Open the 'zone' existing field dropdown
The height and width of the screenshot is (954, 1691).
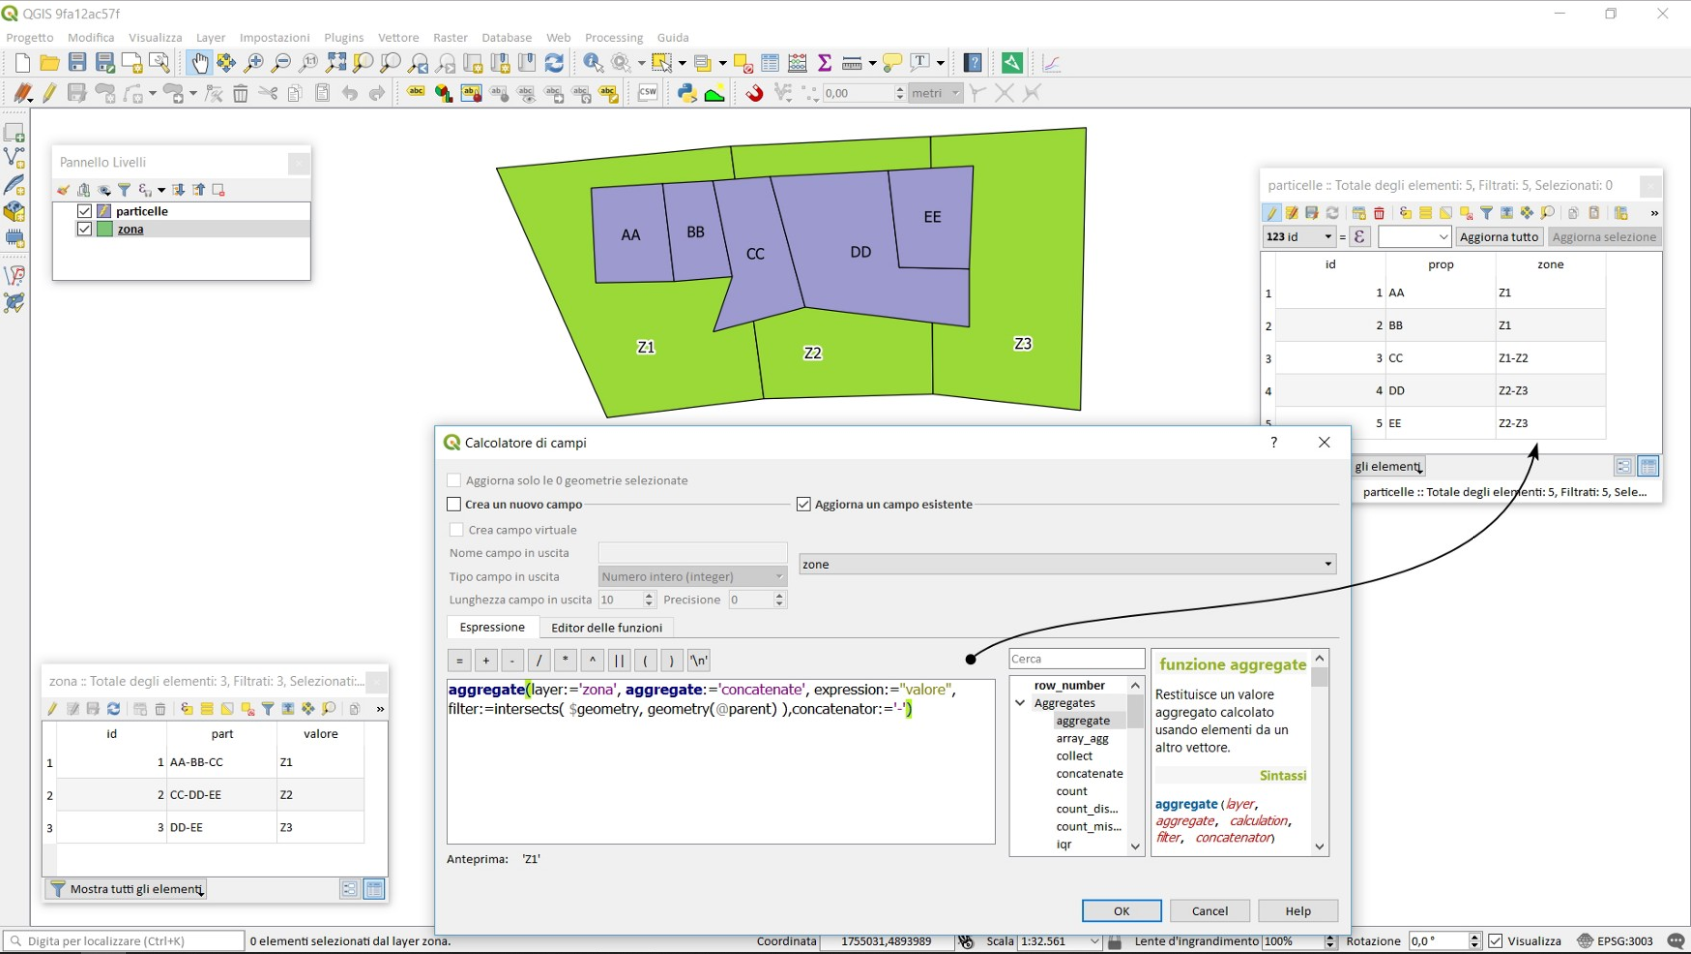1066,565
